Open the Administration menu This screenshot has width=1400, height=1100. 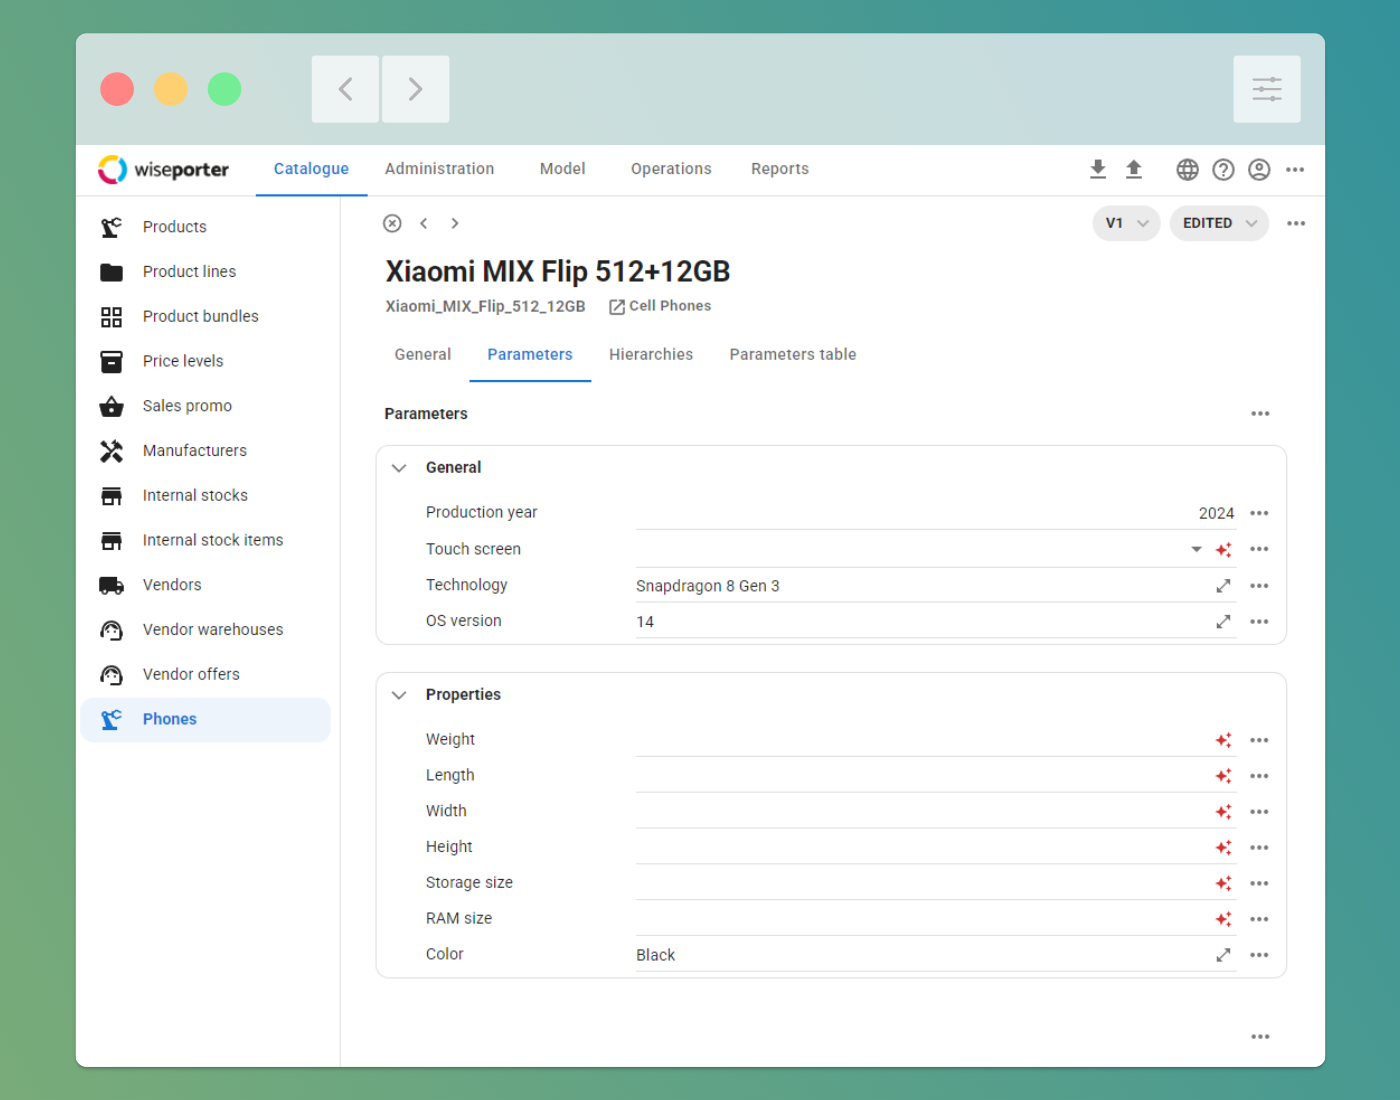click(439, 169)
